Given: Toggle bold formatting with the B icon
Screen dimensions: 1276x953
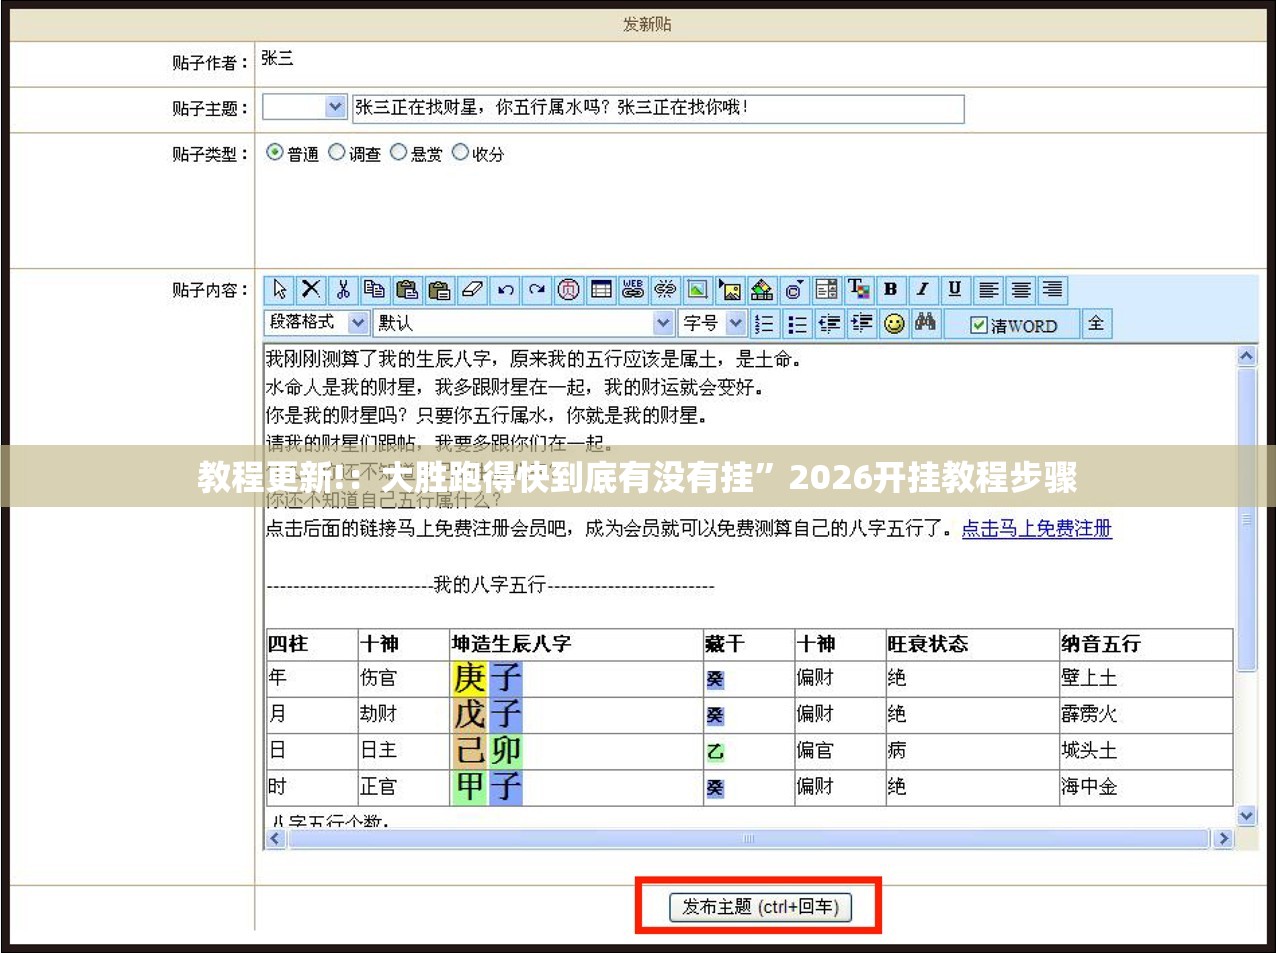Looking at the screenshot, I should point(890,290).
